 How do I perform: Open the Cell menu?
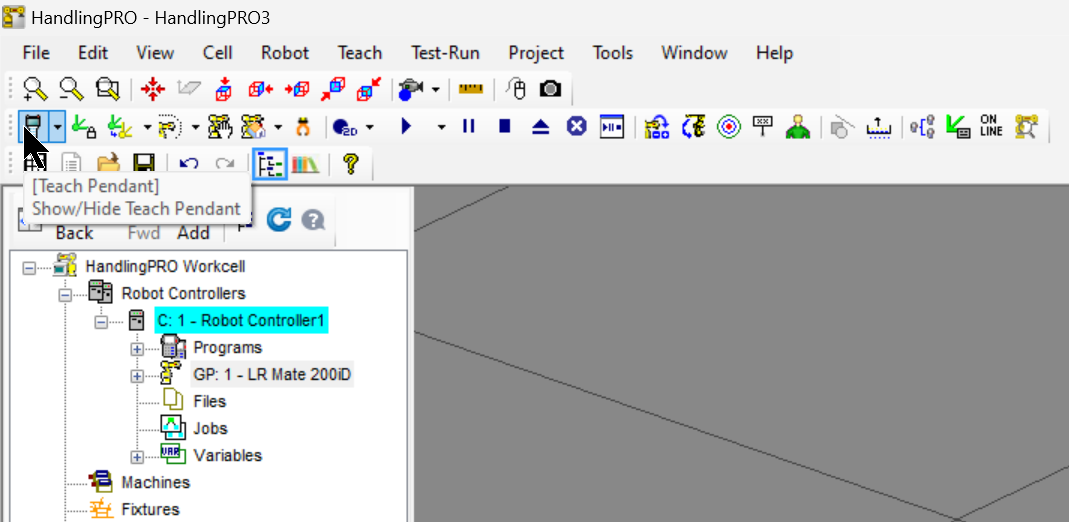[x=217, y=52]
